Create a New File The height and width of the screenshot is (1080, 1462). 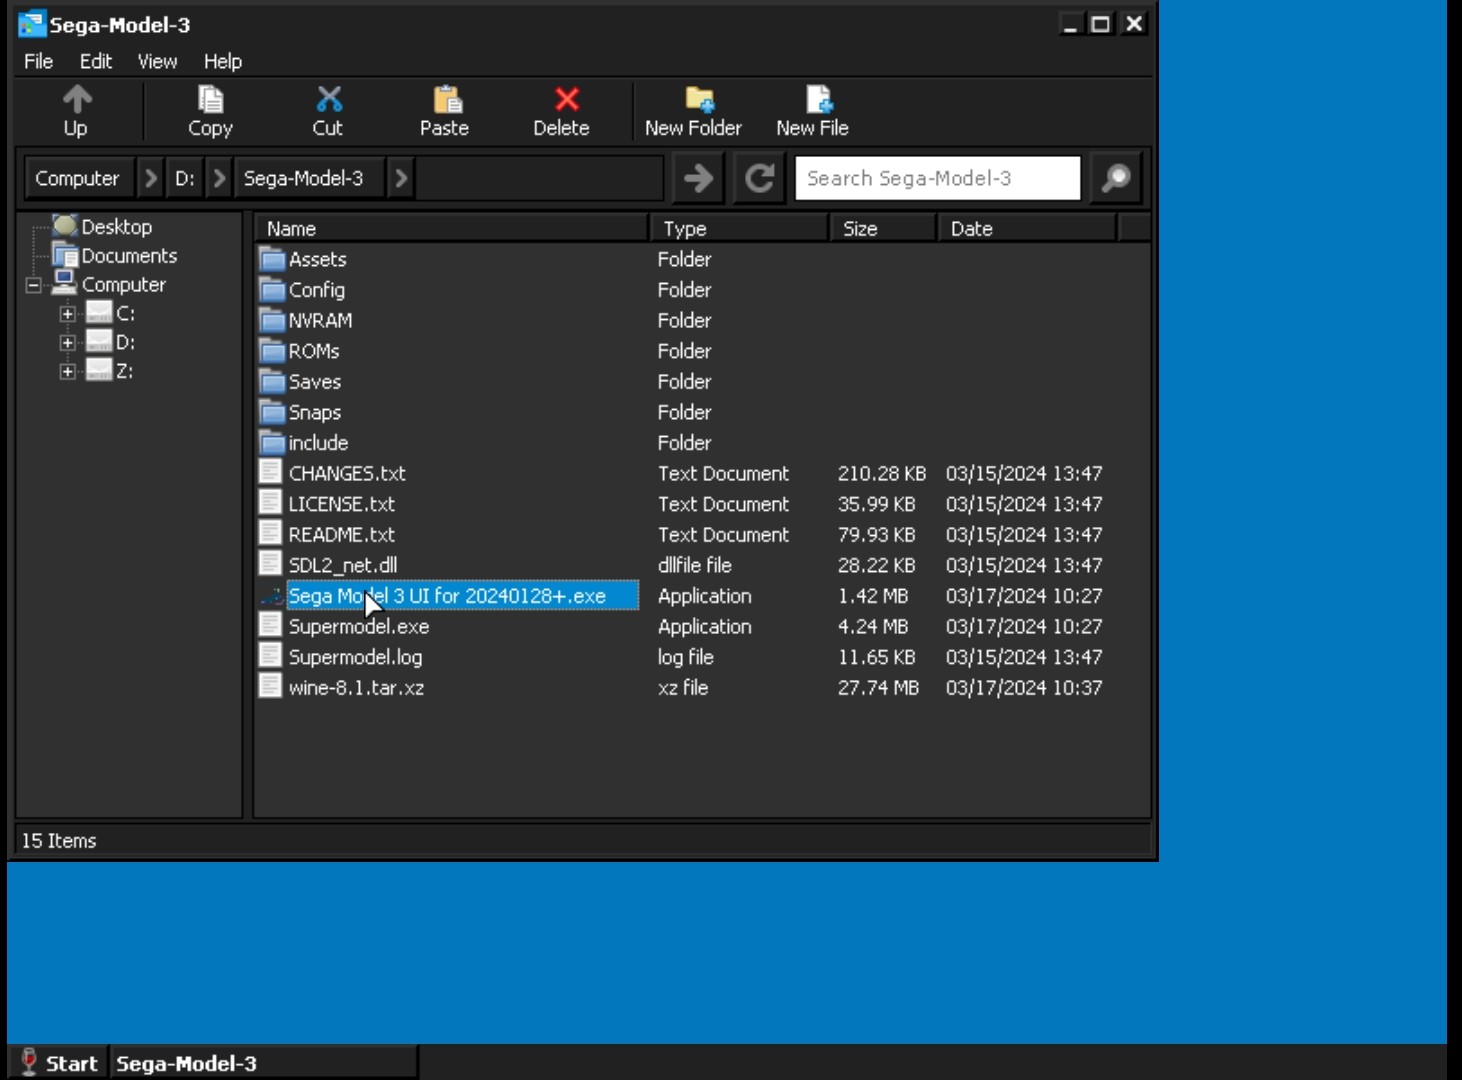[813, 111]
